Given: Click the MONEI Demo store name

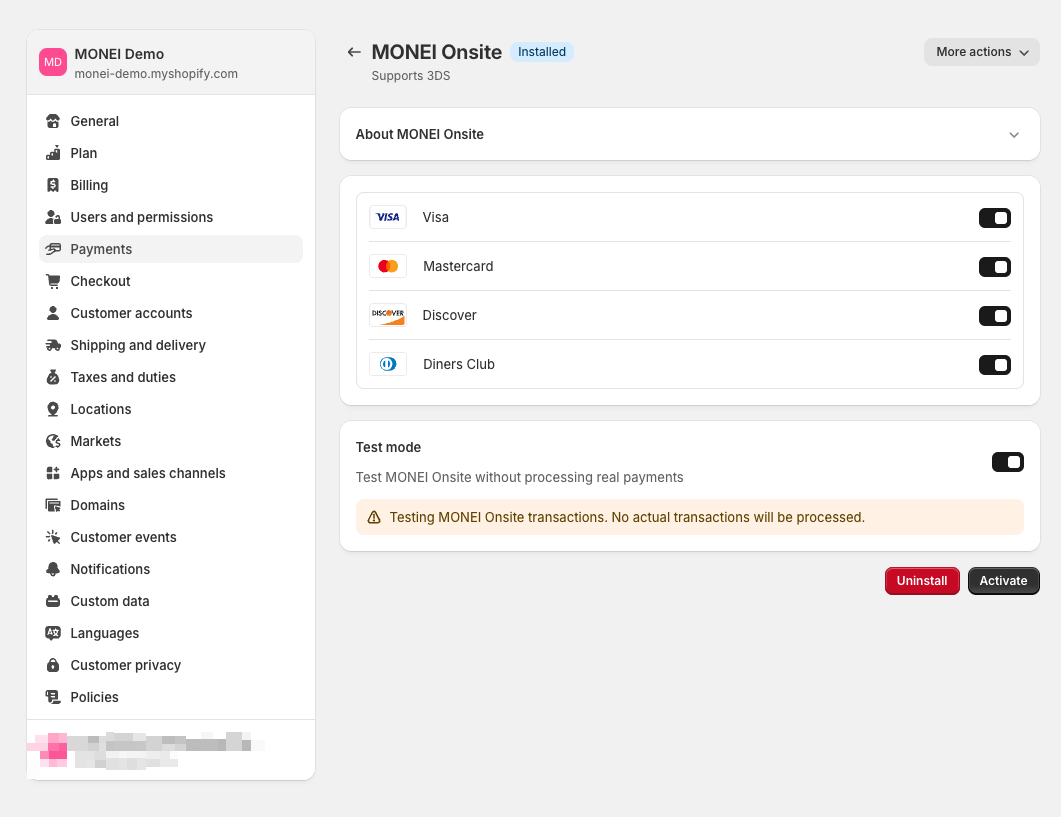Looking at the screenshot, I should click(119, 54).
